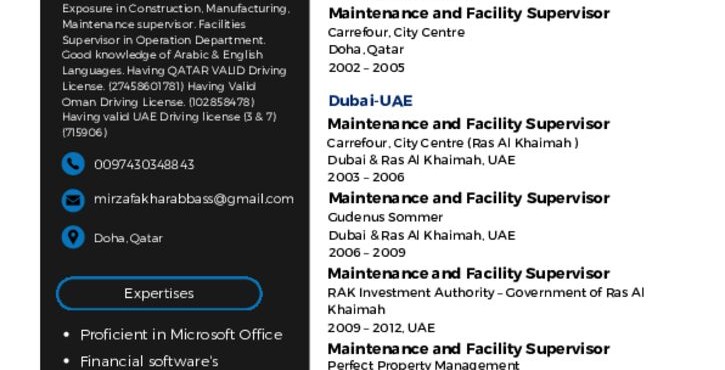
Task: Click the phone number 0097430348843
Action: coord(144,165)
